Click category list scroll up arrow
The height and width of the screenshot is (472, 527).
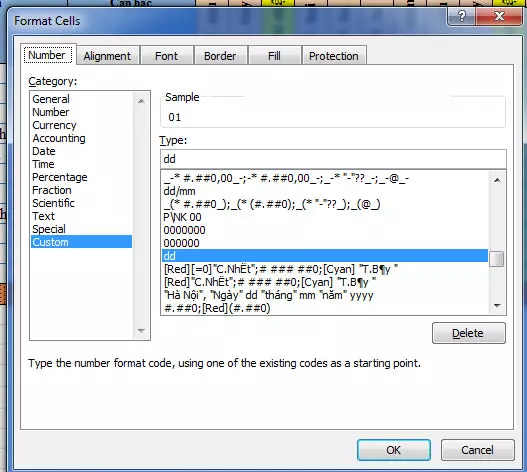pyautogui.click(x=141, y=101)
